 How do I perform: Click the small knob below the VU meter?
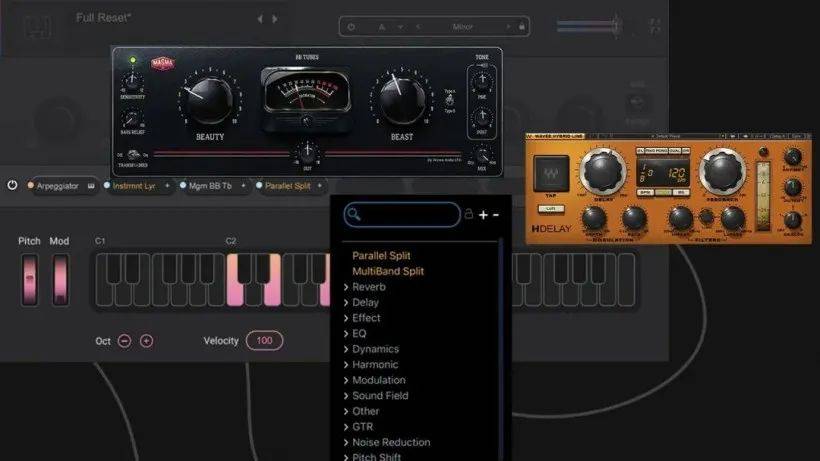306,121
